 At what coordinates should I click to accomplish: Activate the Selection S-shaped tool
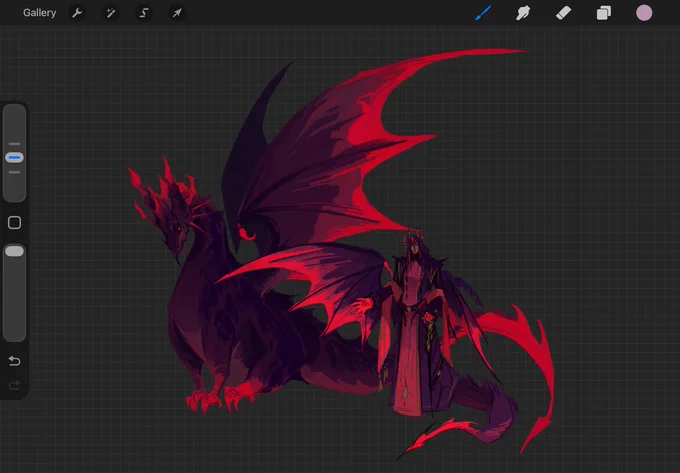point(144,13)
